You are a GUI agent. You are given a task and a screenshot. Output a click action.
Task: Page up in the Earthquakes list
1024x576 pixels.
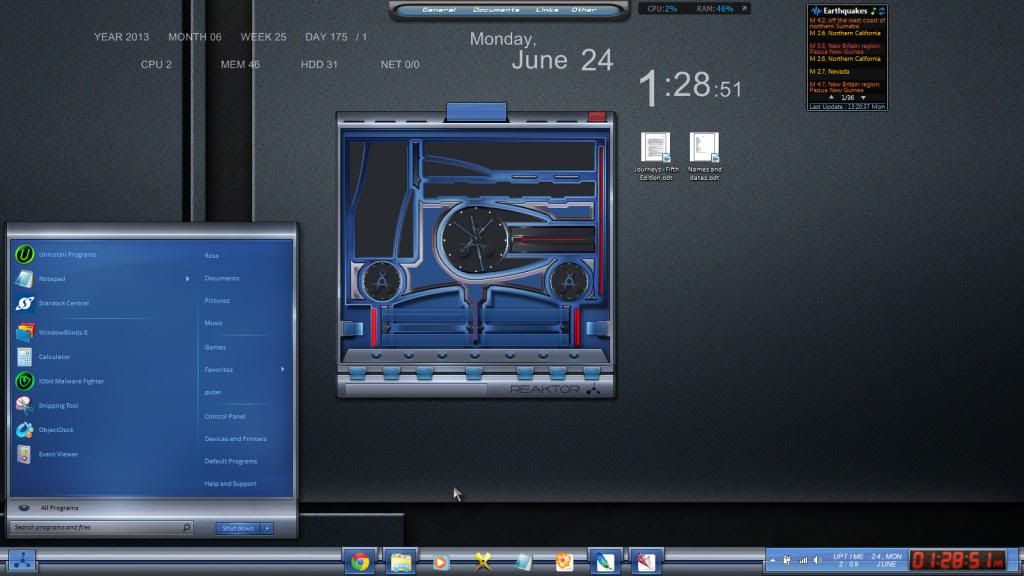[x=831, y=97]
